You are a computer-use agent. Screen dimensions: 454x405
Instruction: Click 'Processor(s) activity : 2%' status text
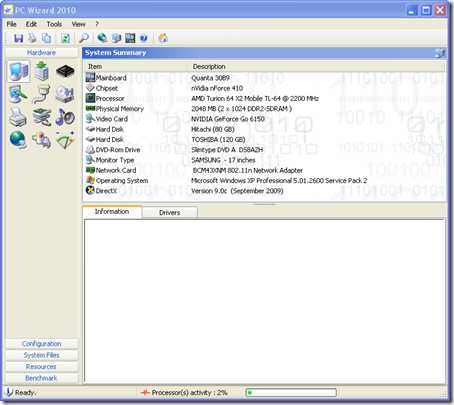click(x=189, y=393)
